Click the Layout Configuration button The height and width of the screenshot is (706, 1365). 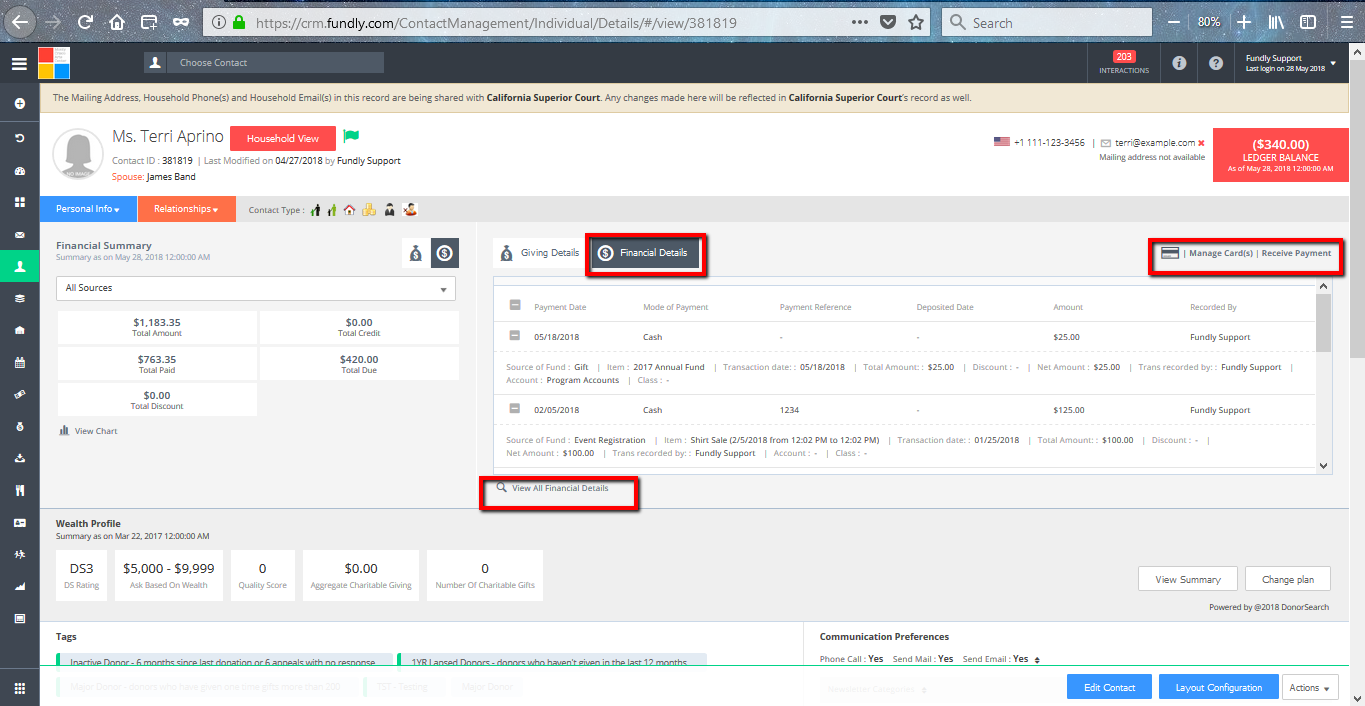coord(1218,687)
